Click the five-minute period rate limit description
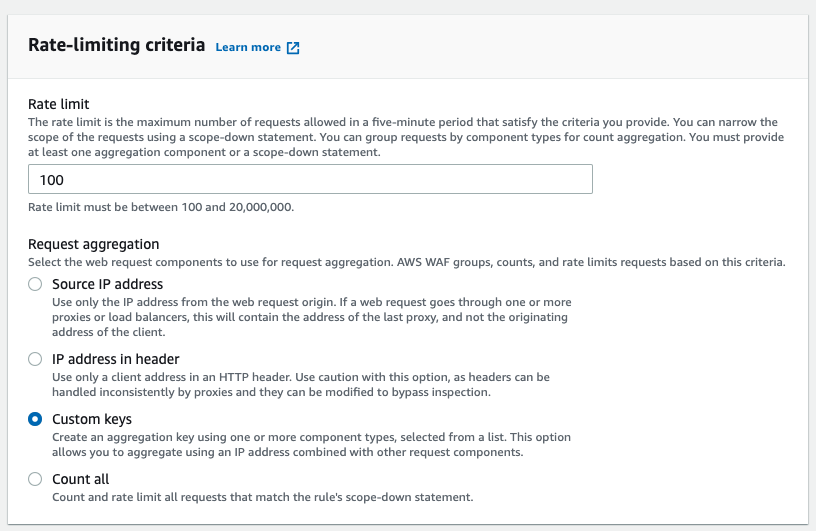This screenshot has width=816, height=531. coord(406,137)
